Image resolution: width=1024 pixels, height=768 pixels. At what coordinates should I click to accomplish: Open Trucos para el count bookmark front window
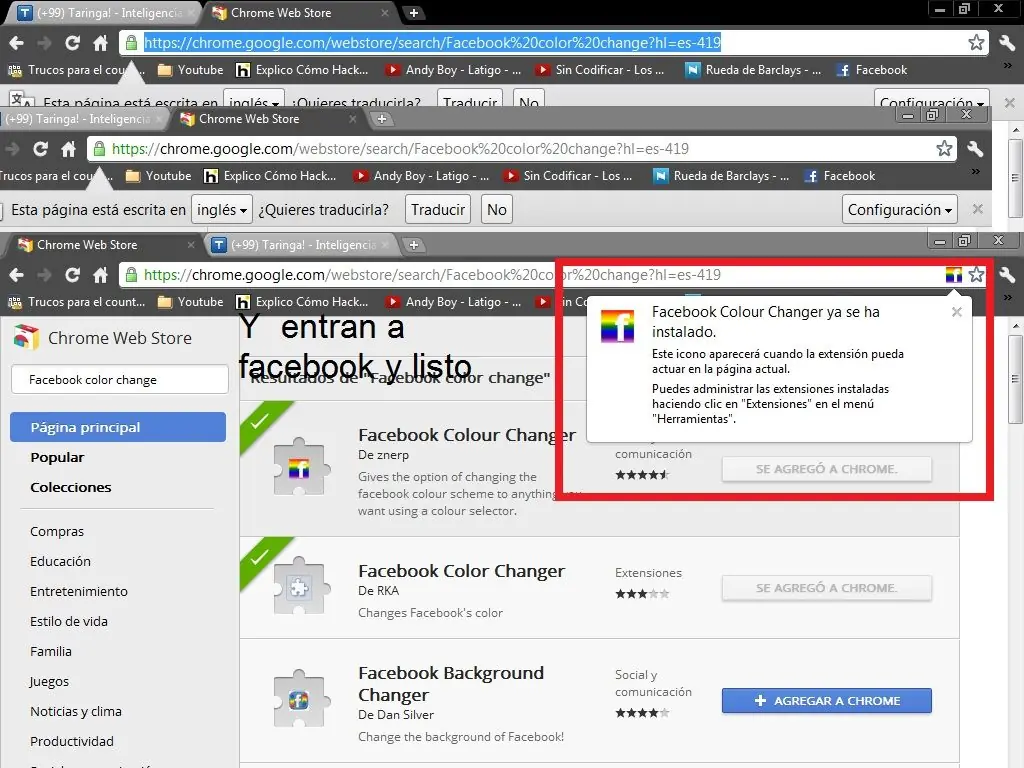click(76, 302)
